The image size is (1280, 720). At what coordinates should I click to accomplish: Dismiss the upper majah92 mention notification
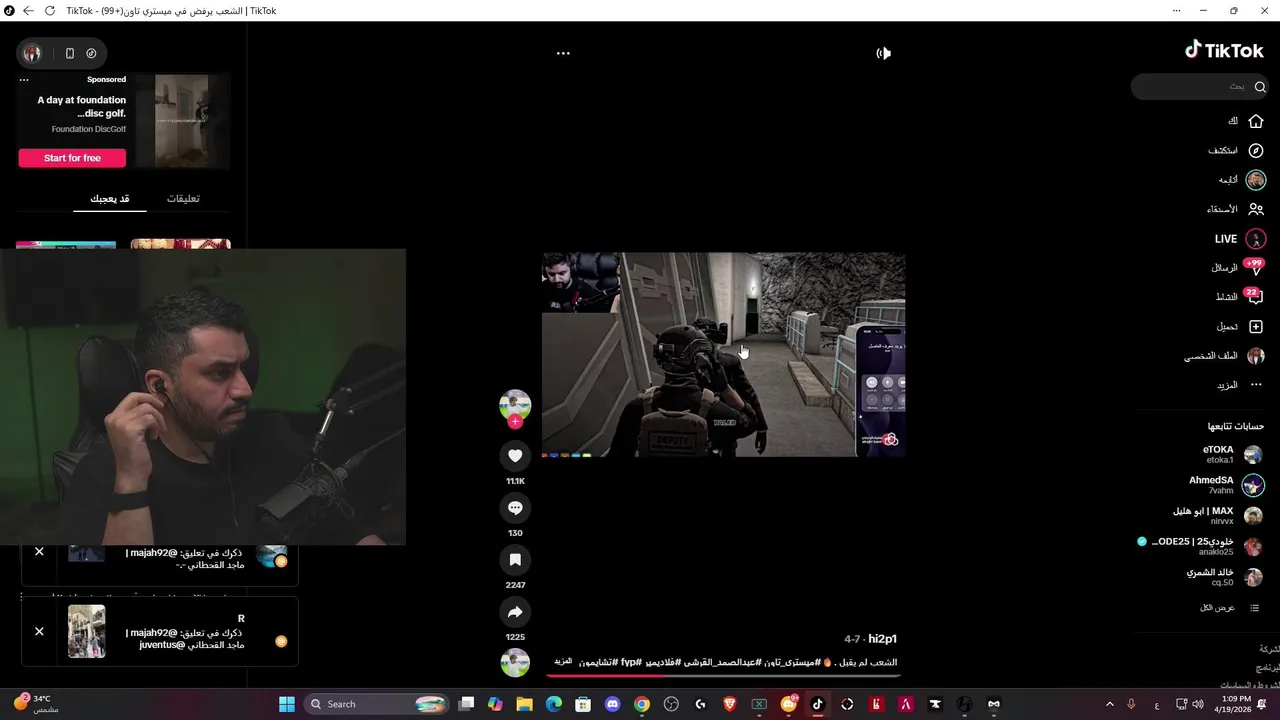(x=39, y=552)
